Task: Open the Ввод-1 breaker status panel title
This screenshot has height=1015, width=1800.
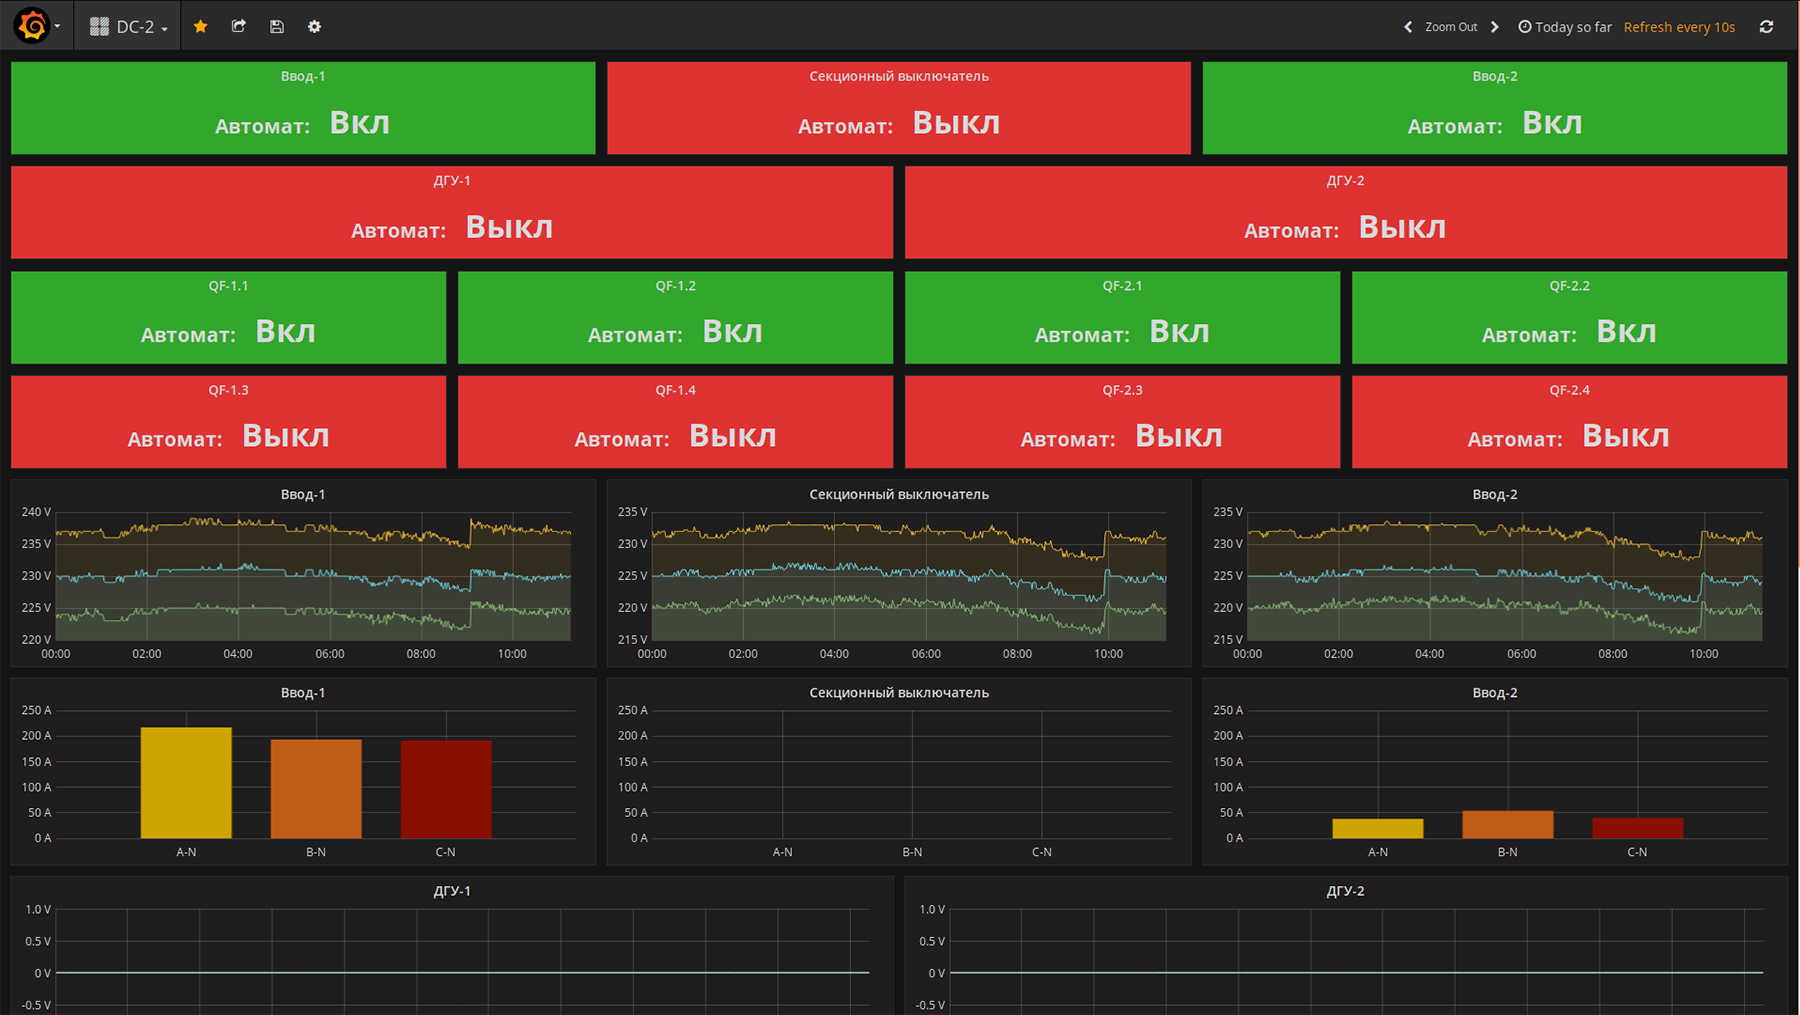Action: [x=303, y=76]
